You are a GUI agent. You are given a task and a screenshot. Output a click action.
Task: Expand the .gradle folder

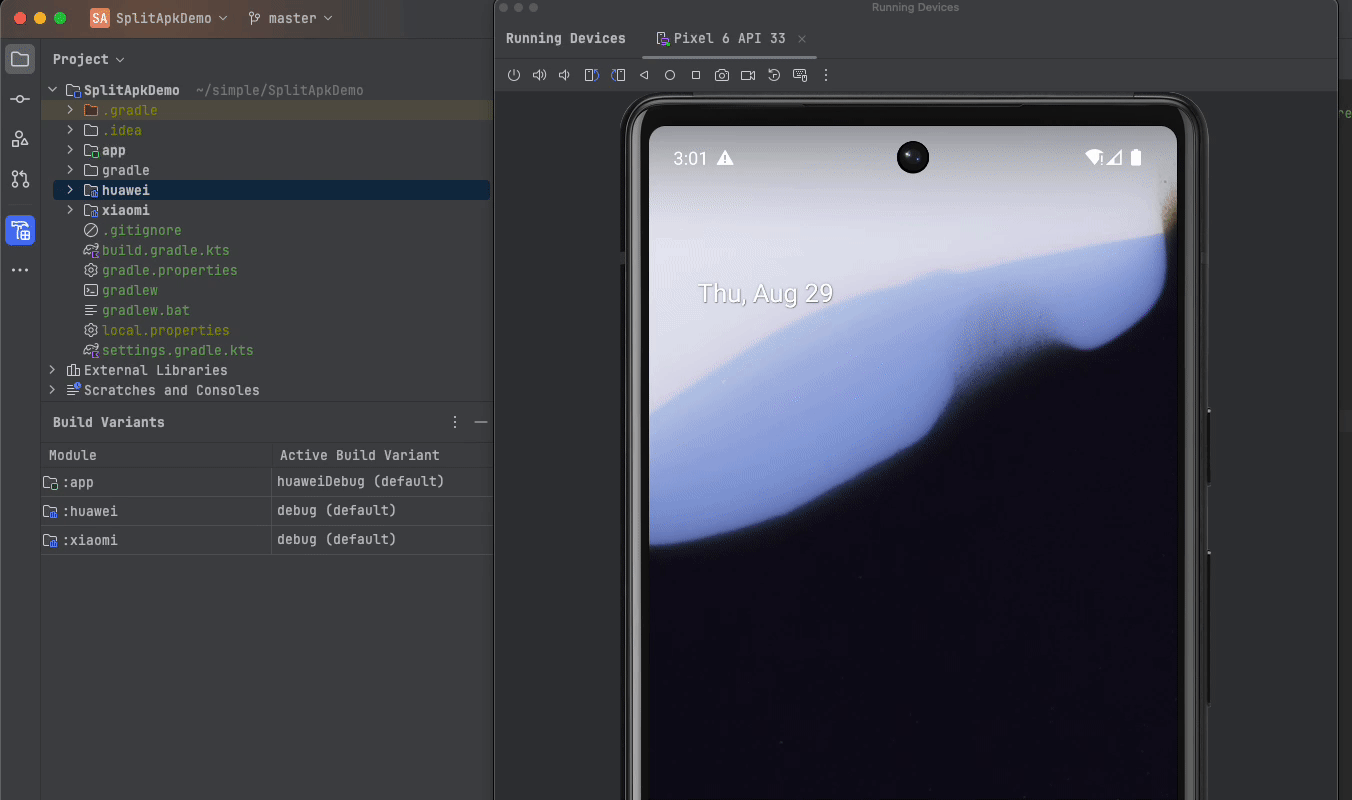click(x=70, y=110)
